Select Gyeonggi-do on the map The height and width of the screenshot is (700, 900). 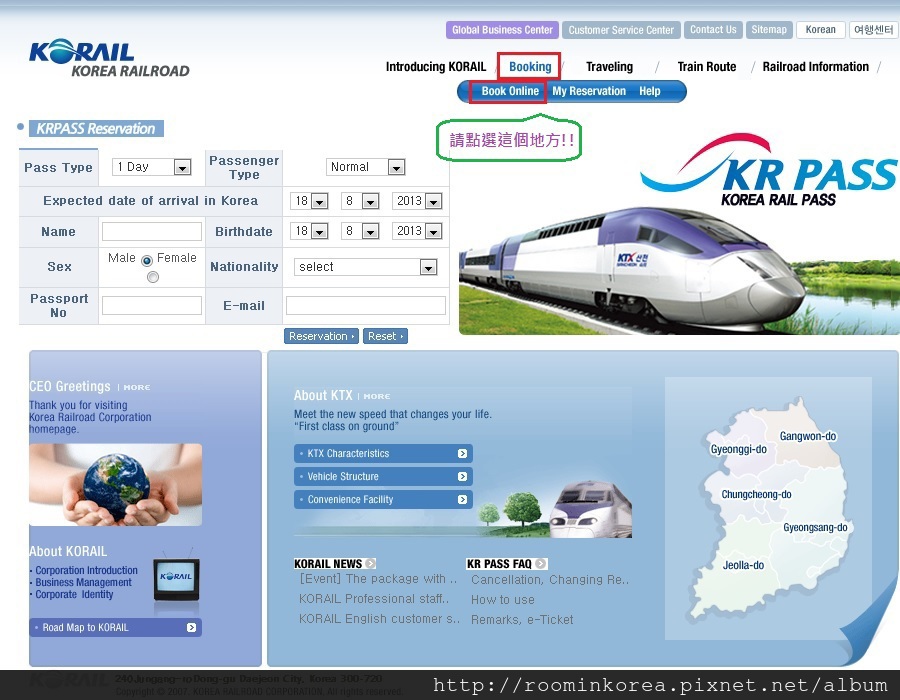tap(738, 449)
